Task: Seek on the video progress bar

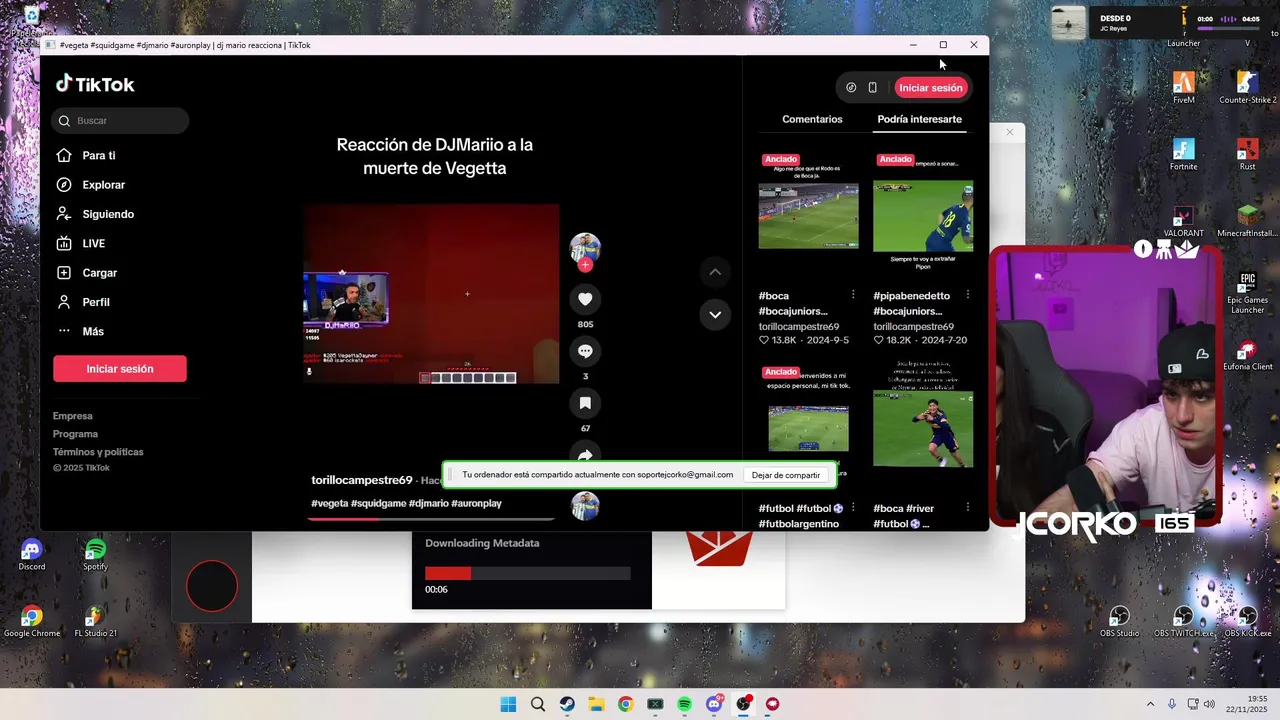Action: [x=431, y=518]
